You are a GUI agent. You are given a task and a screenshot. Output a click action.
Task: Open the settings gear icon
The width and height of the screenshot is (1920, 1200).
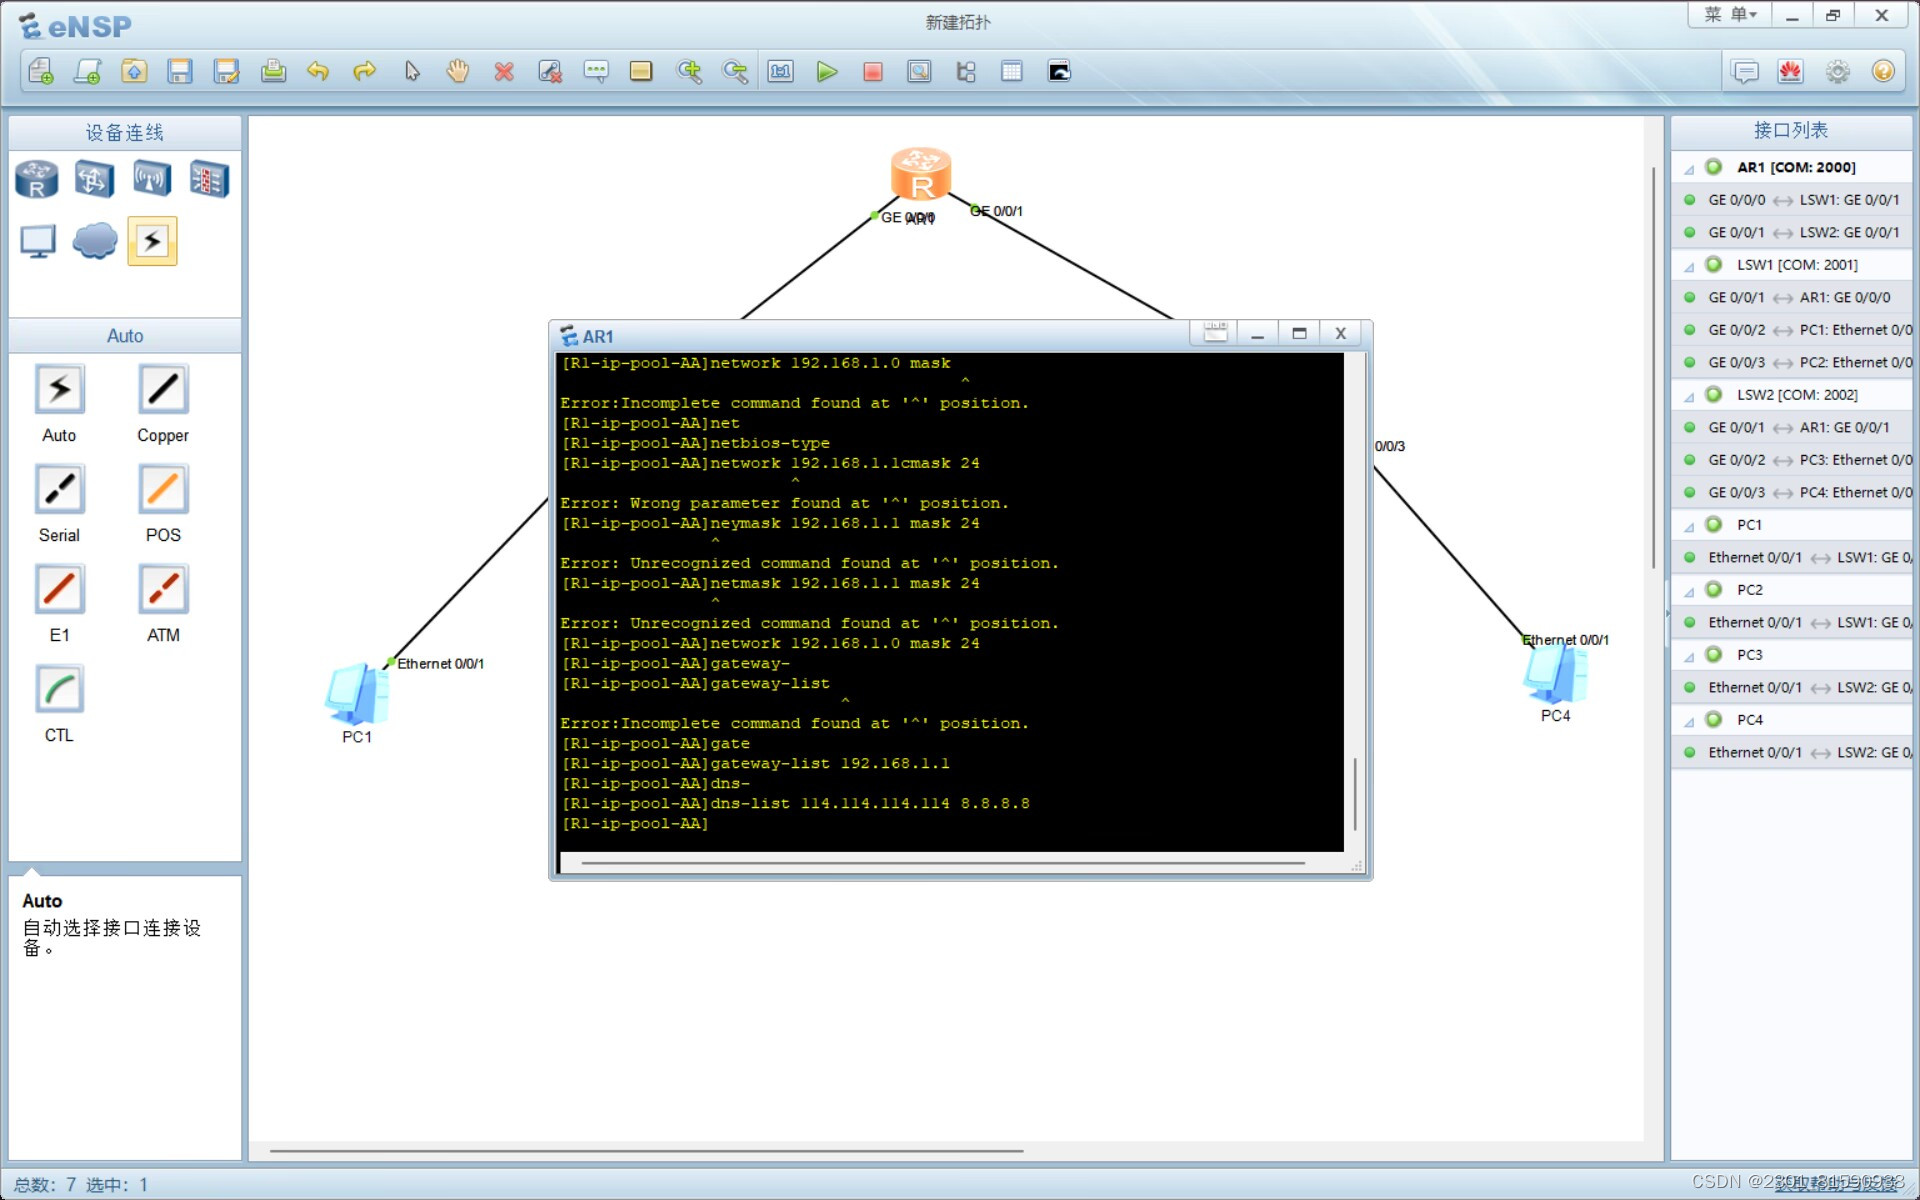1837,71
